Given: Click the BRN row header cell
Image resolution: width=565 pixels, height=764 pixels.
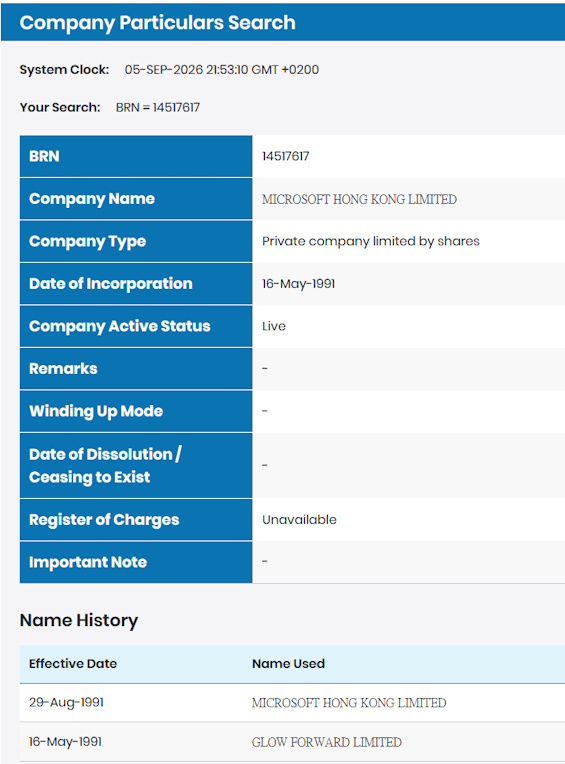Looking at the screenshot, I should coord(136,156).
